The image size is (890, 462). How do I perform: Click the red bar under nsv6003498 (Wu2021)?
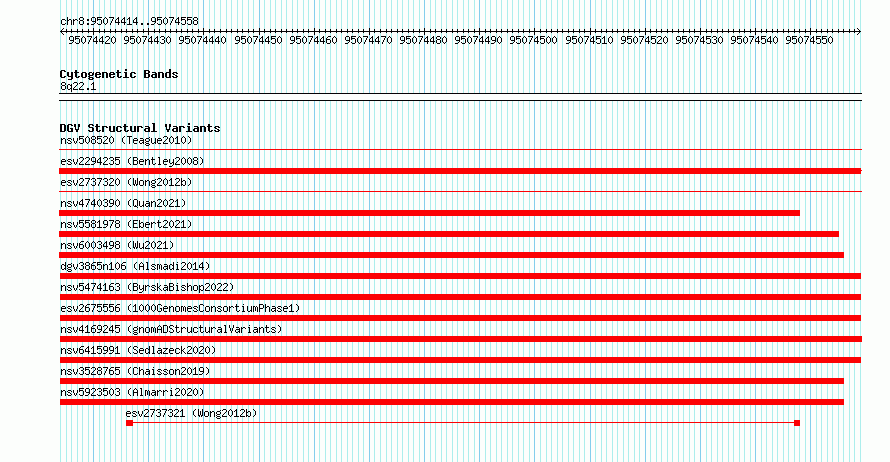452,255
